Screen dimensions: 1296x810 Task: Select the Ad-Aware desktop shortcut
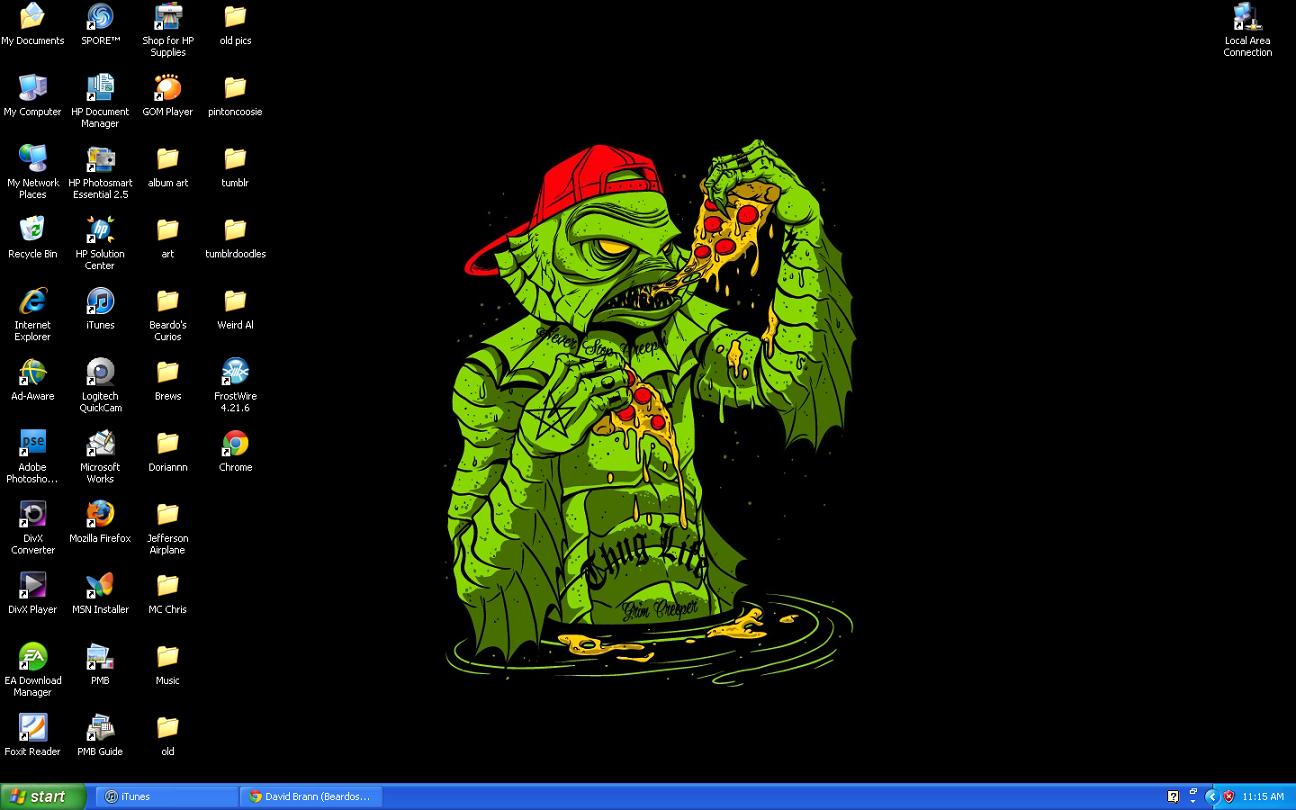pos(32,373)
